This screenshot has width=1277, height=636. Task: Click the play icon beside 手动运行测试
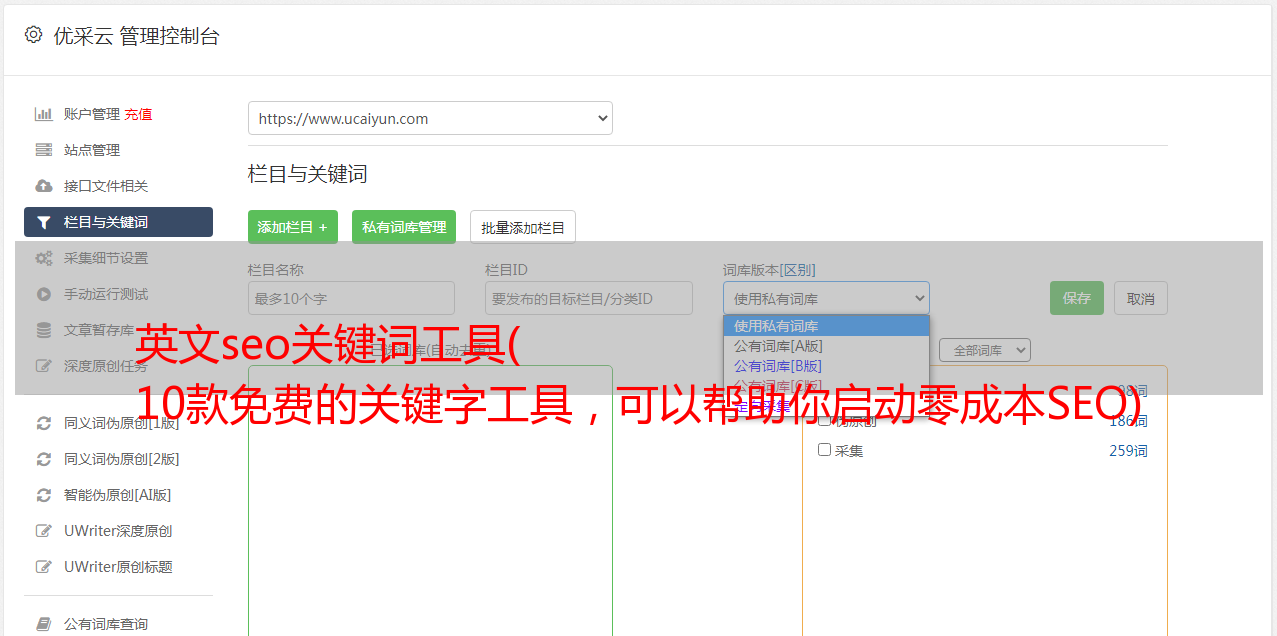coord(43,294)
